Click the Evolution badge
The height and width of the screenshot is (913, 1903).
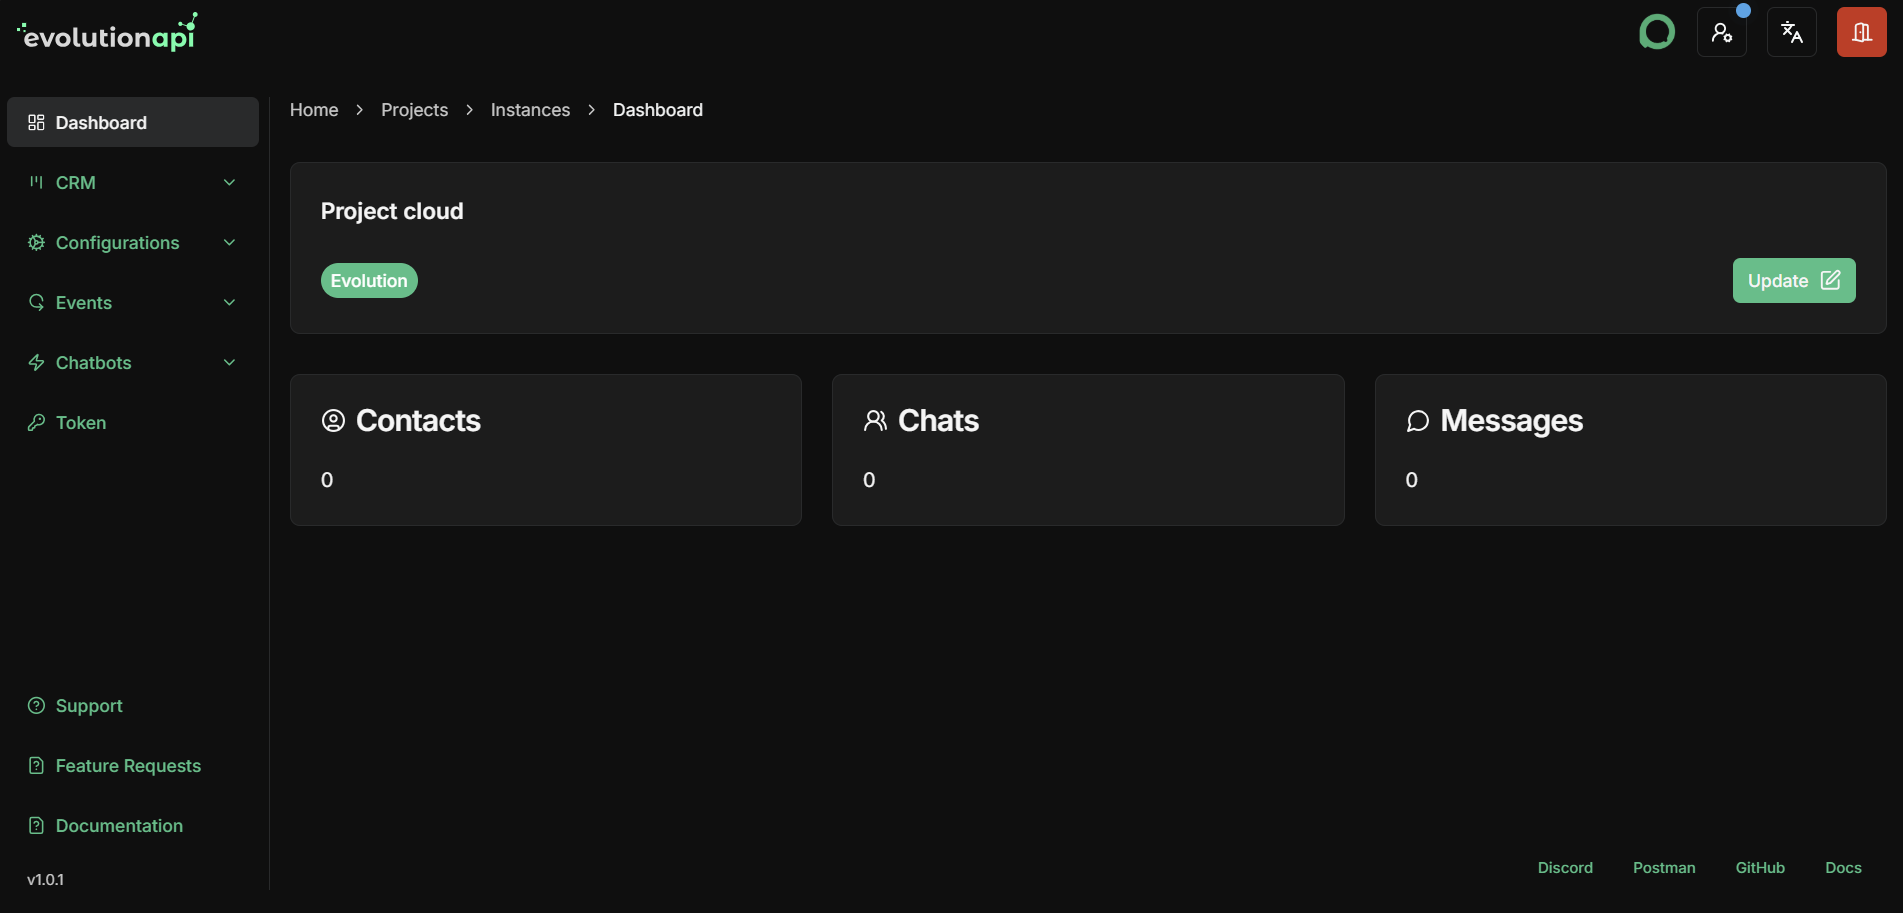[x=368, y=280]
